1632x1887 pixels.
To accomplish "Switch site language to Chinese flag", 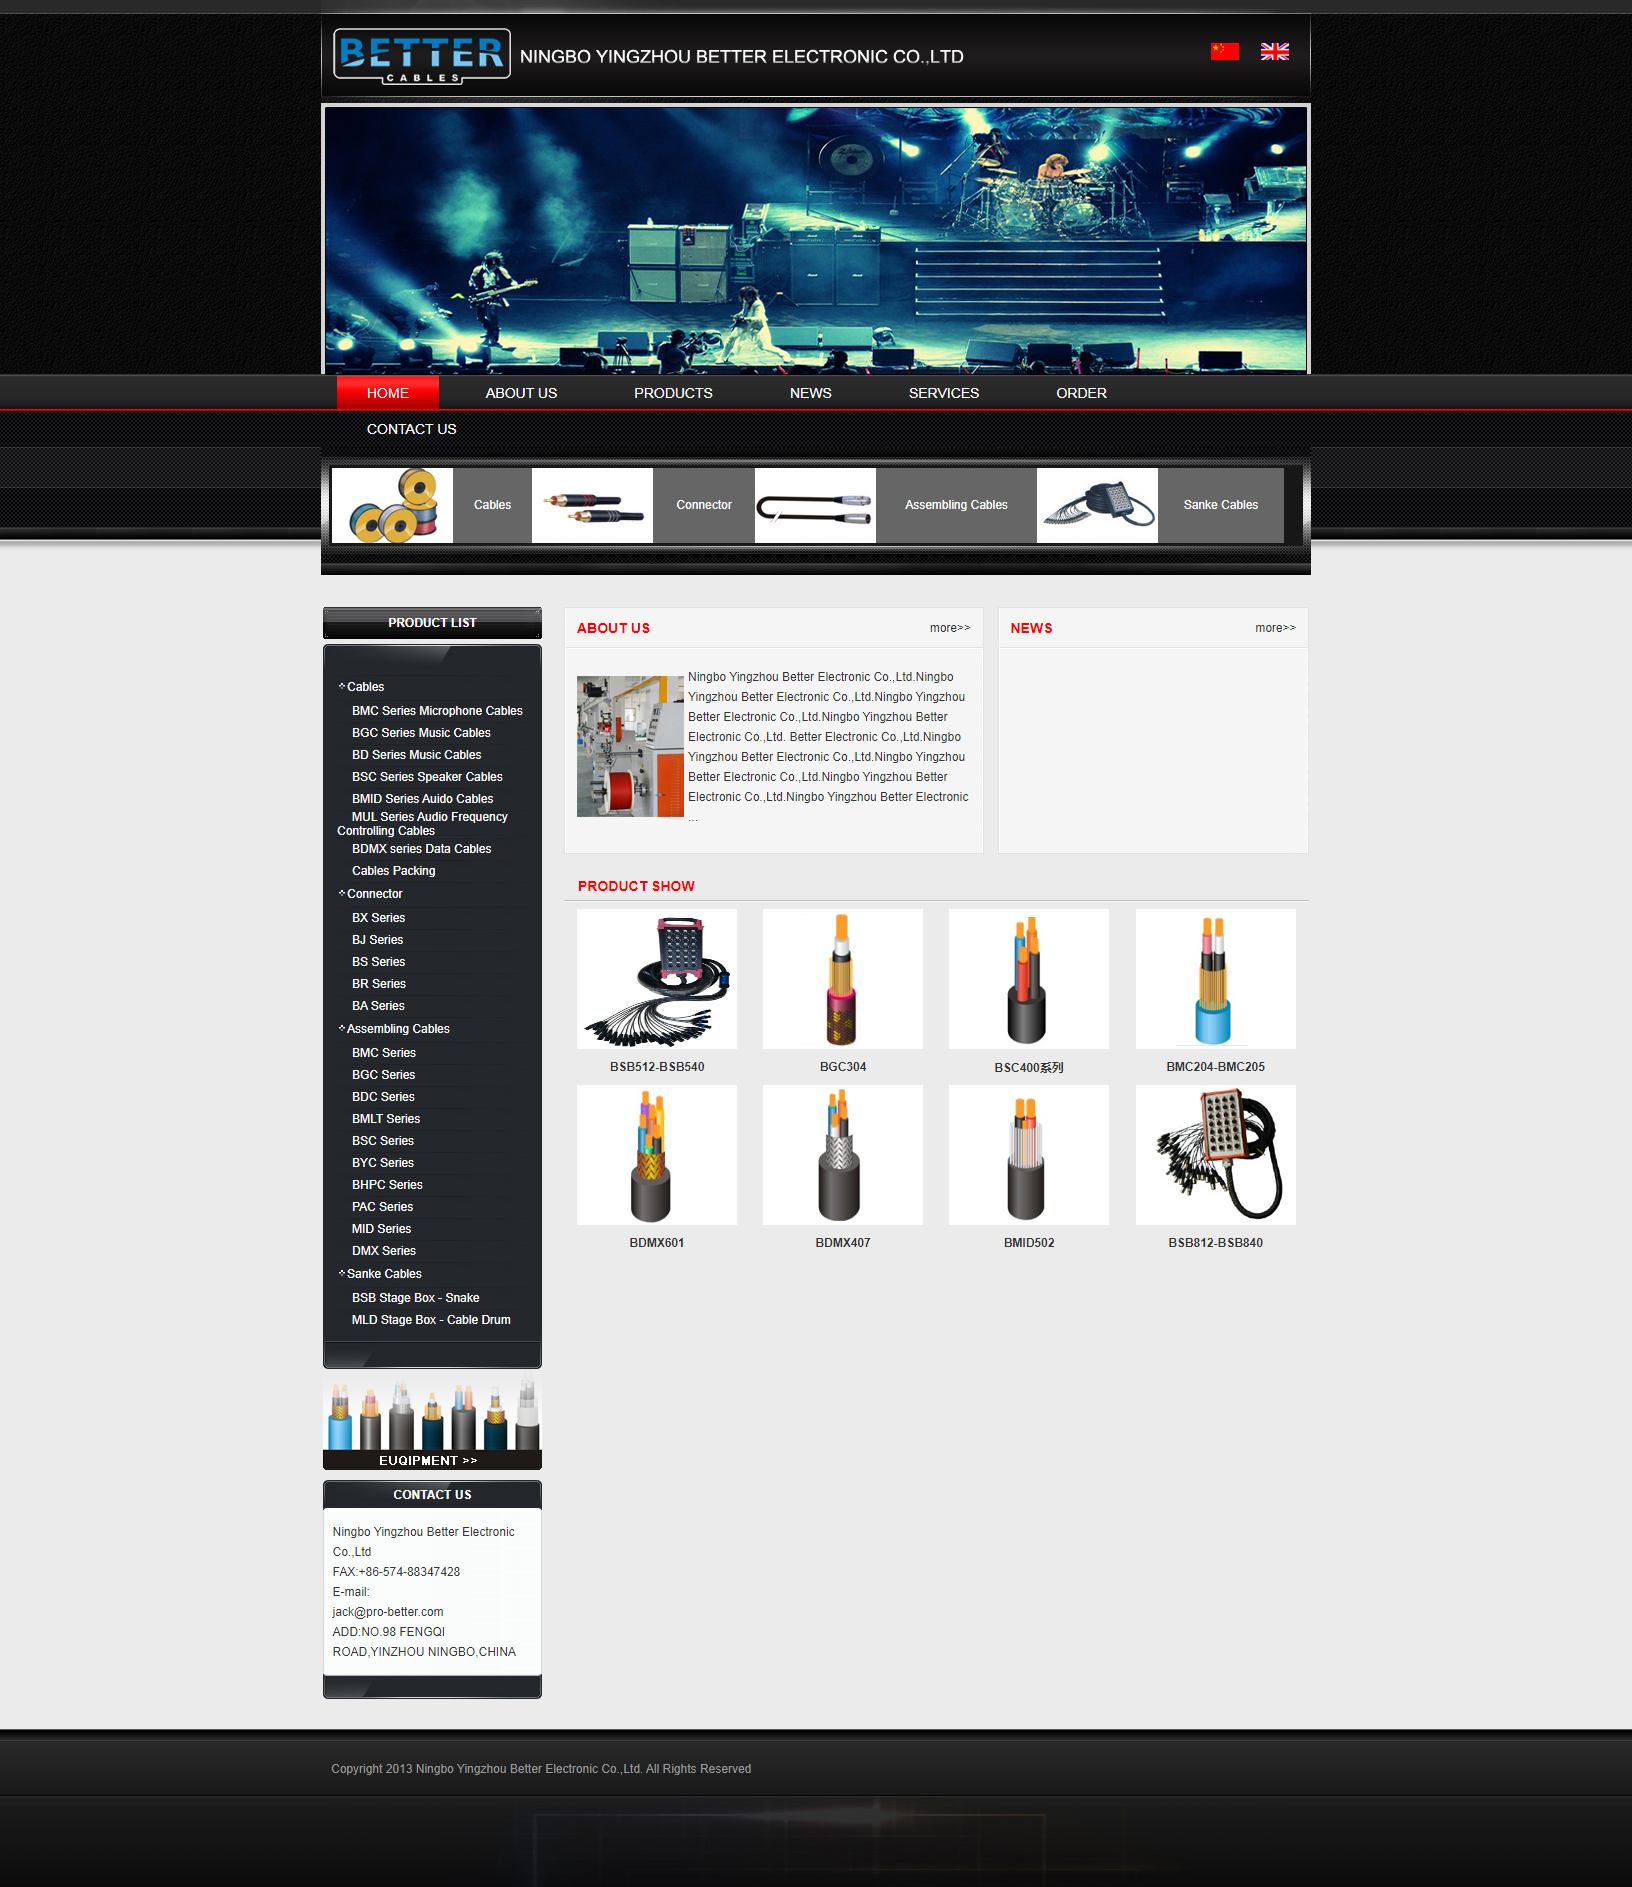I will coord(1224,52).
